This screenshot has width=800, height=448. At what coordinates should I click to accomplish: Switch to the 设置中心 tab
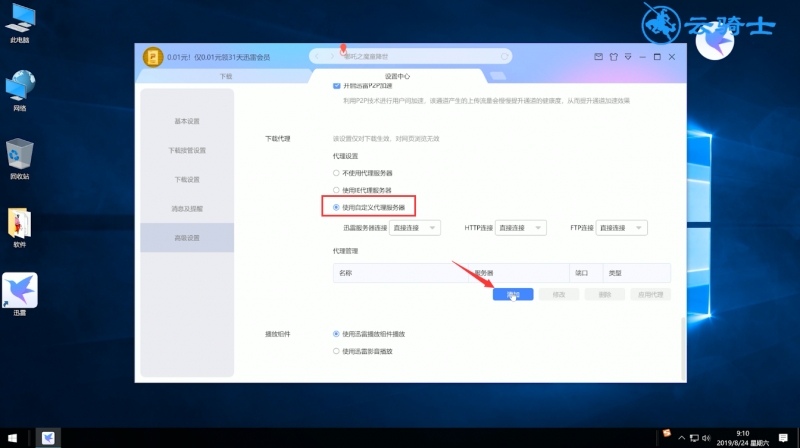397,76
